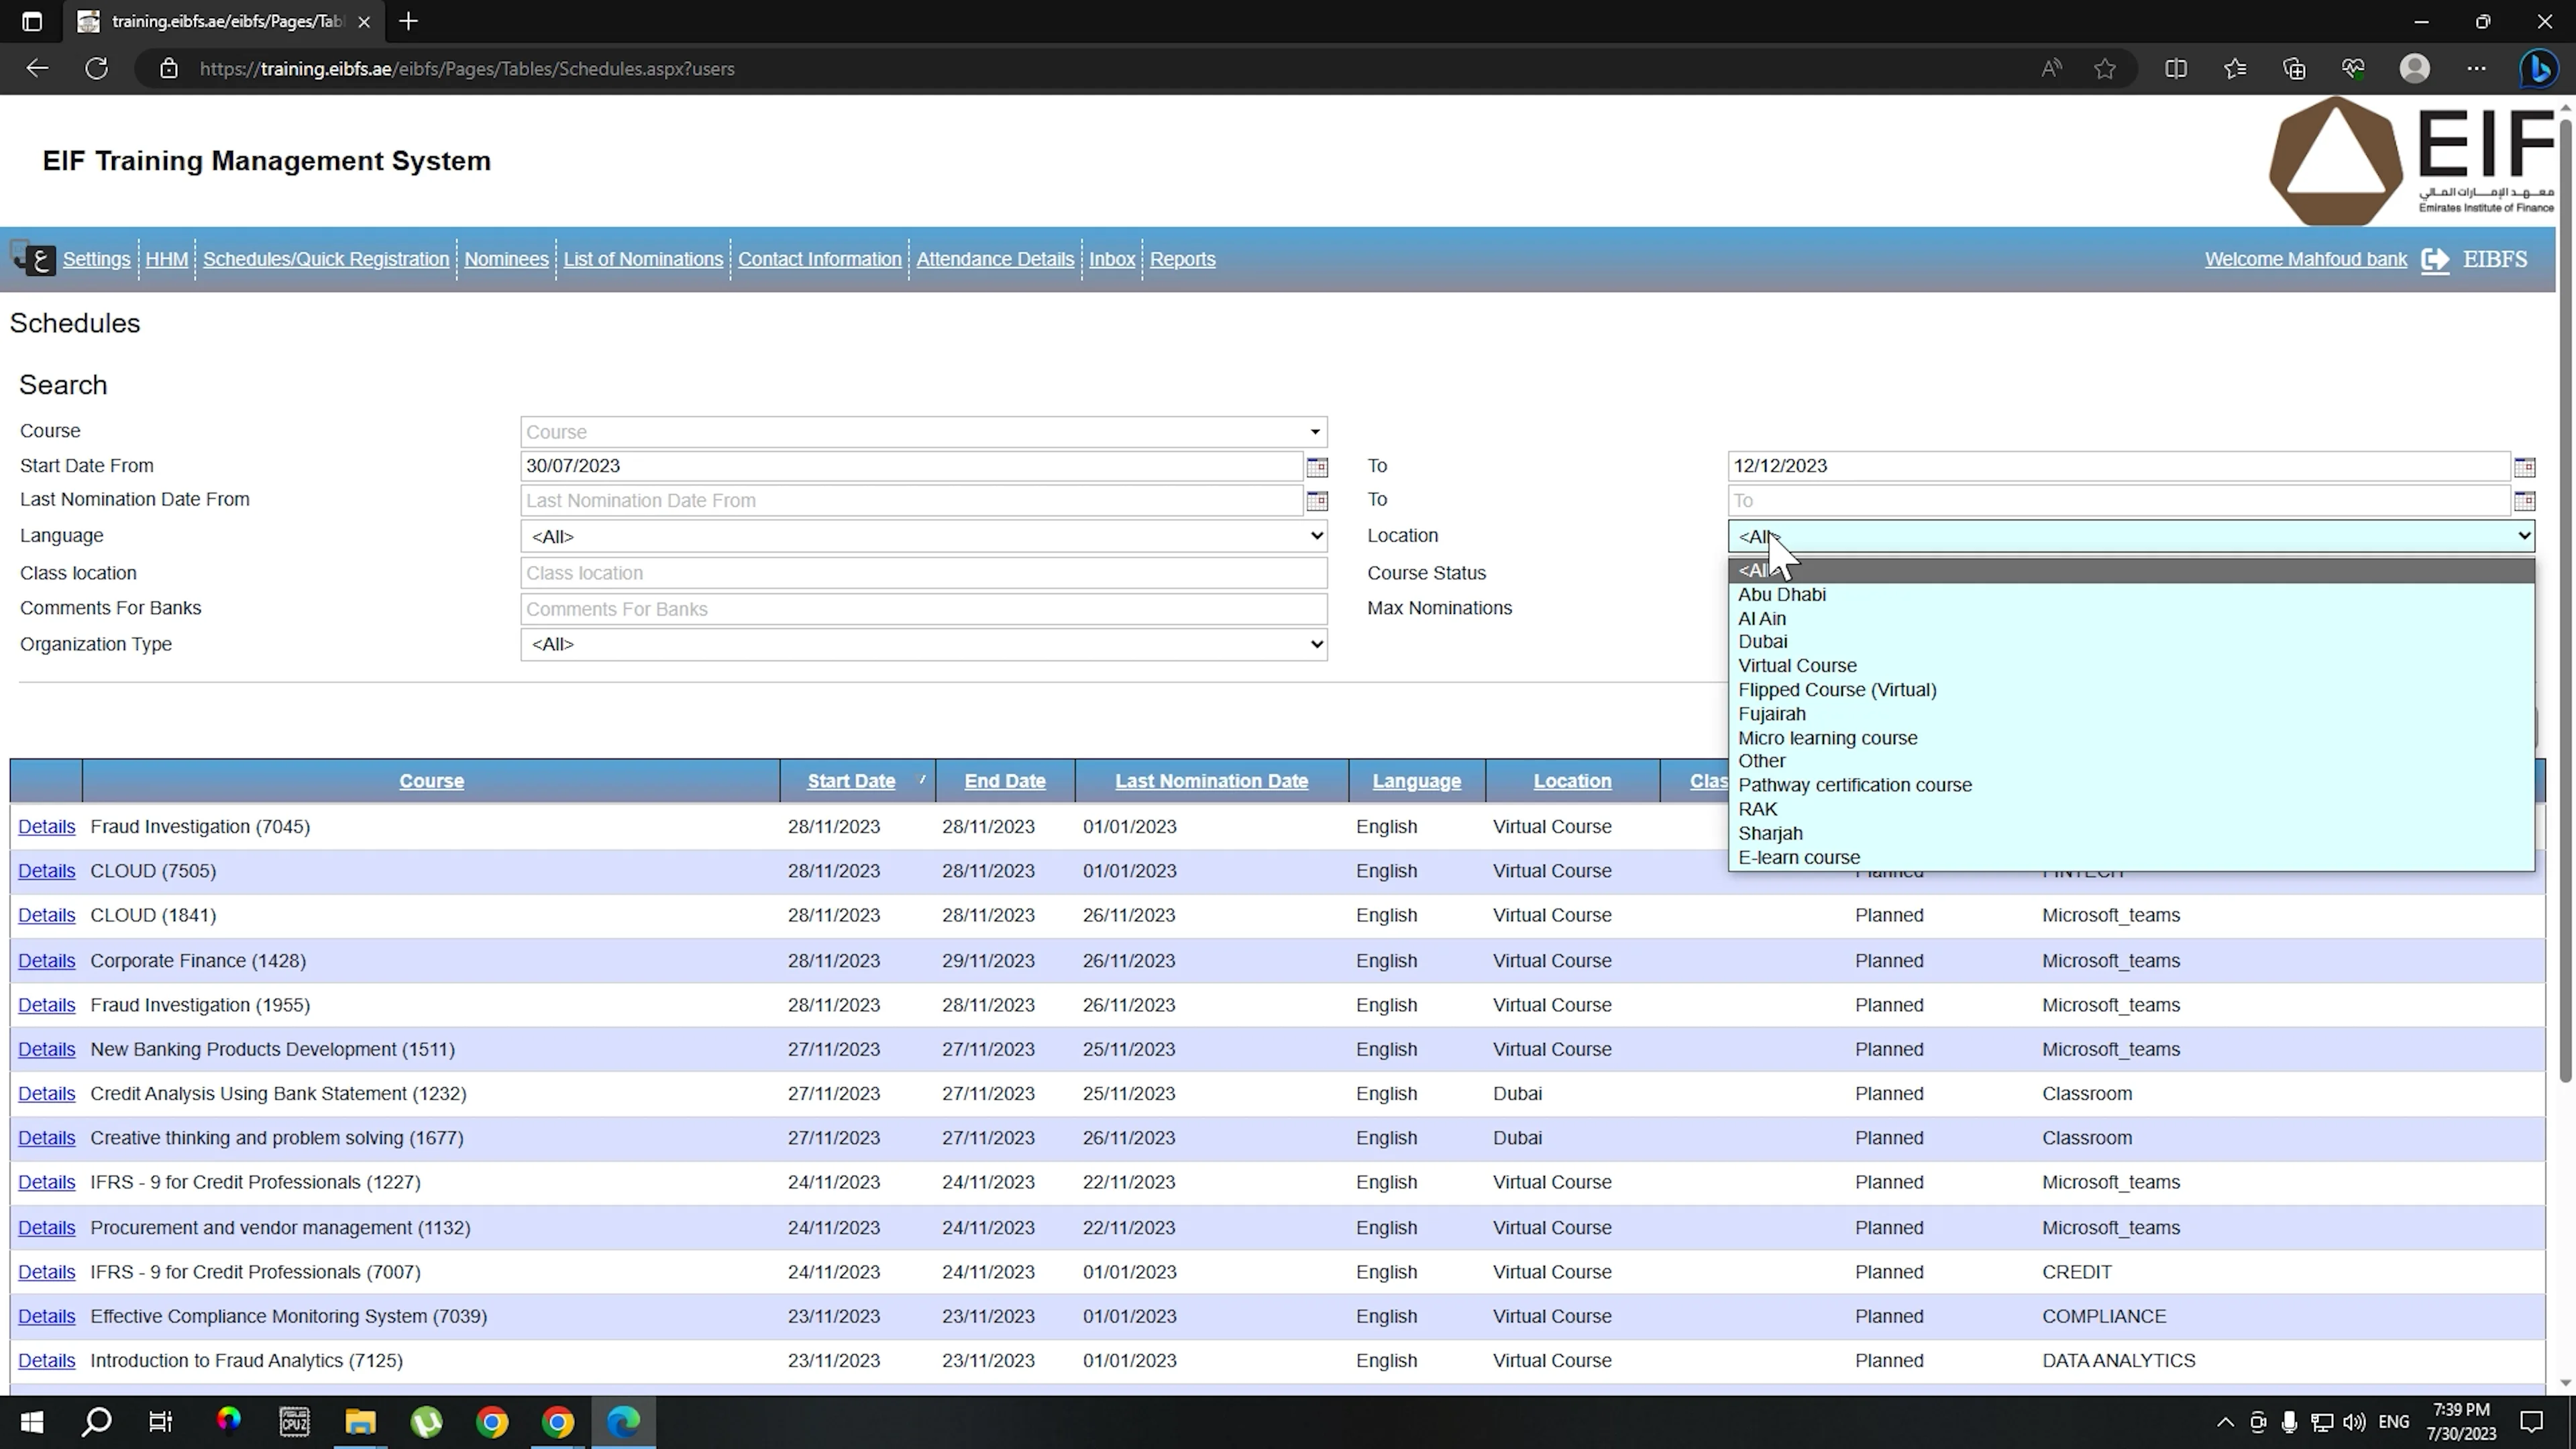Open the Organization Type dropdown
This screenshot has width=2576, height=1449.
point(923,644)
